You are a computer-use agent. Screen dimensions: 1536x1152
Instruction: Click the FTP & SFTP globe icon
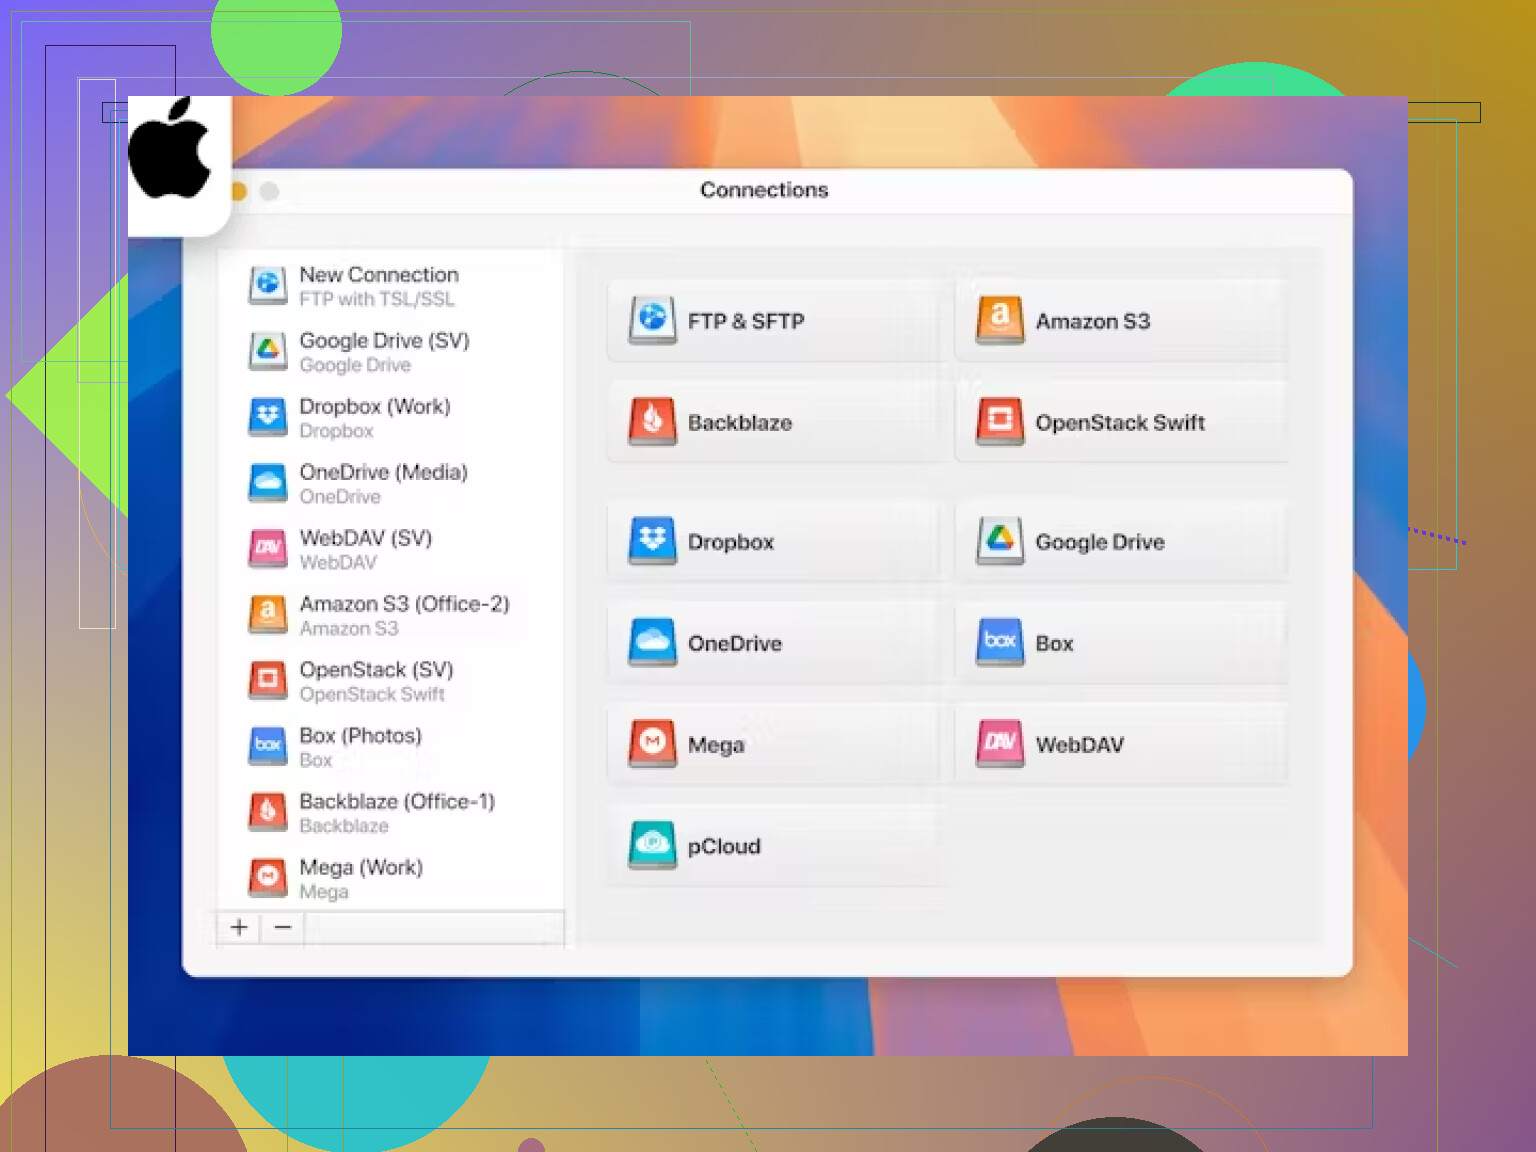click(653, 320)
